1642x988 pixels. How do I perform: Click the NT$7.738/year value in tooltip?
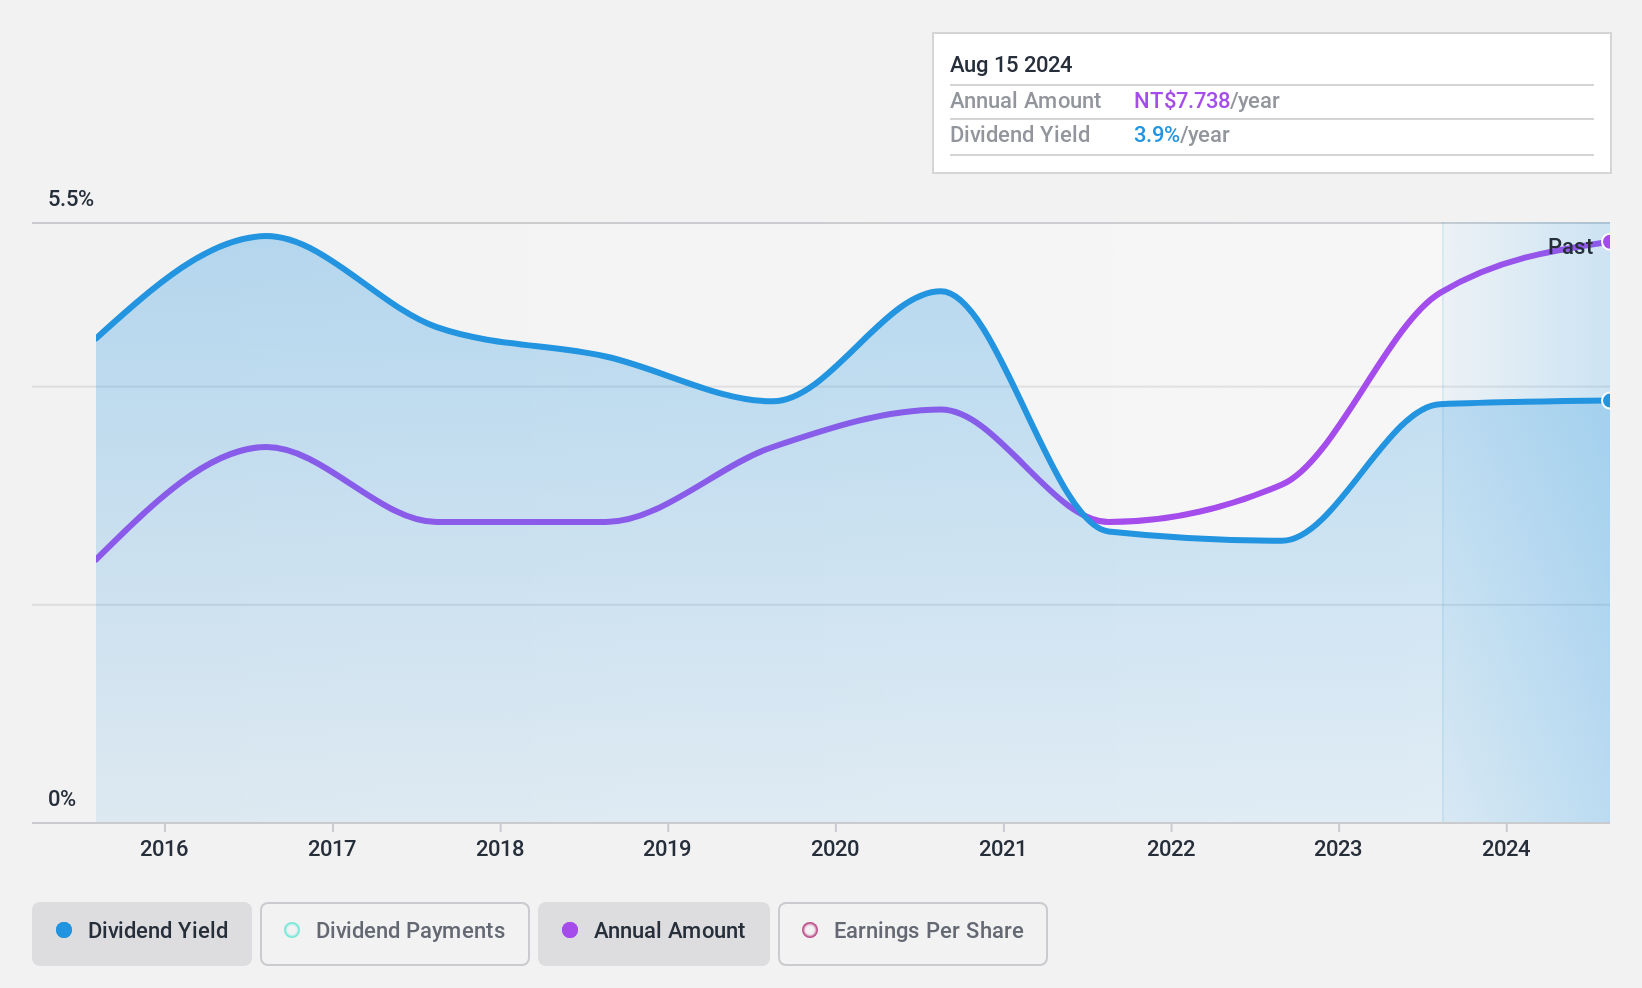tap(1207, 101)
